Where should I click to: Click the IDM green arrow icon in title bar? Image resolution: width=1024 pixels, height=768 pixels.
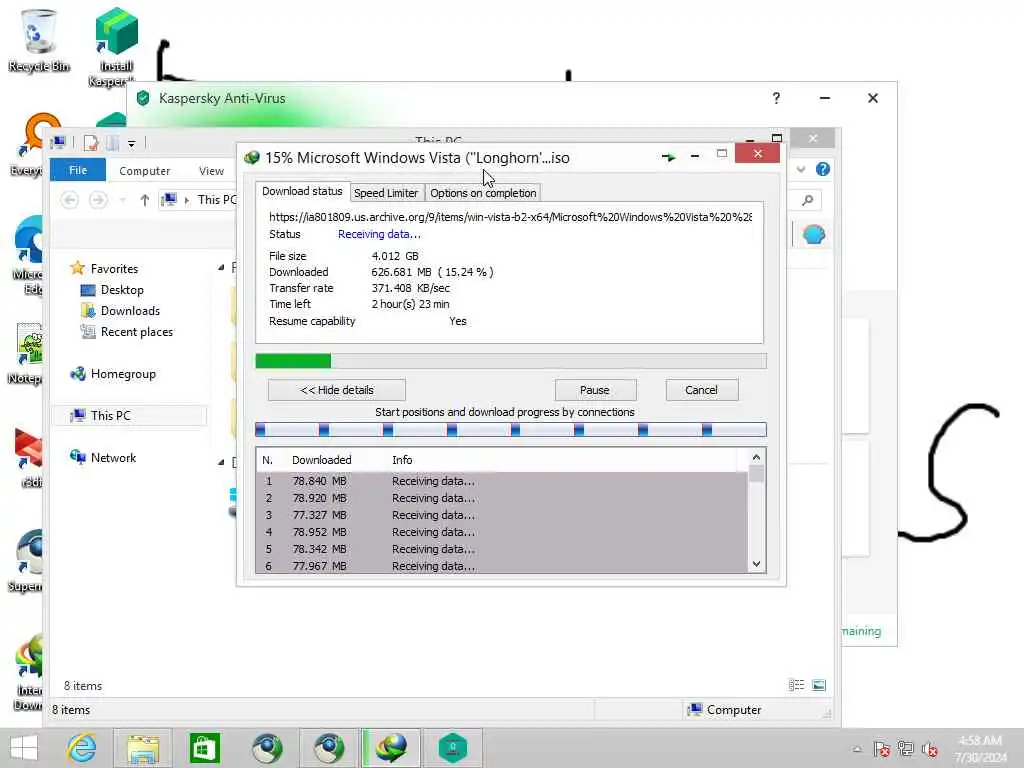pyautogui.click(x=668, y=157)
